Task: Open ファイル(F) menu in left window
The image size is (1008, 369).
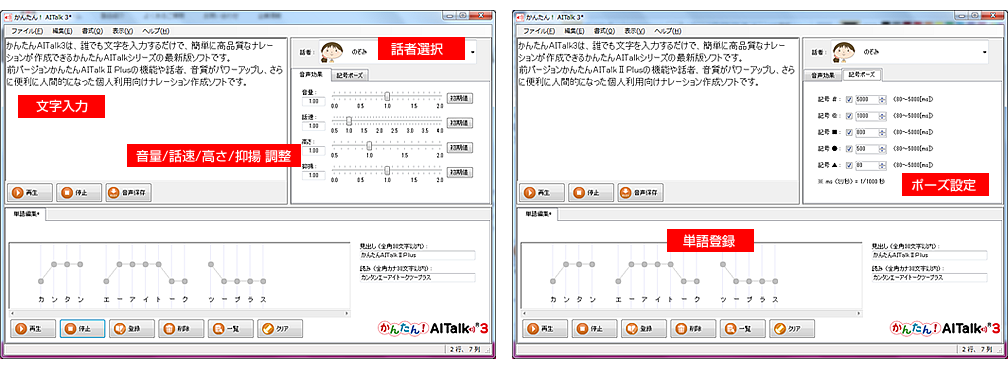Action: click(x=27, y=31)
